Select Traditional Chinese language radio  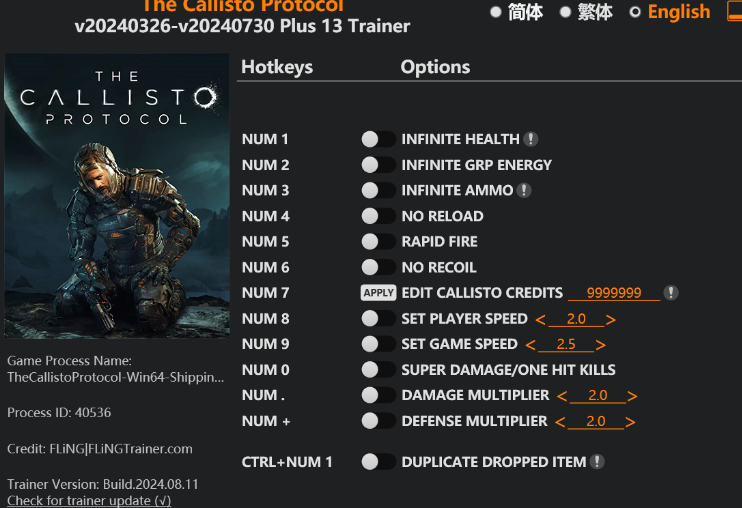click(x=565, y=12)
